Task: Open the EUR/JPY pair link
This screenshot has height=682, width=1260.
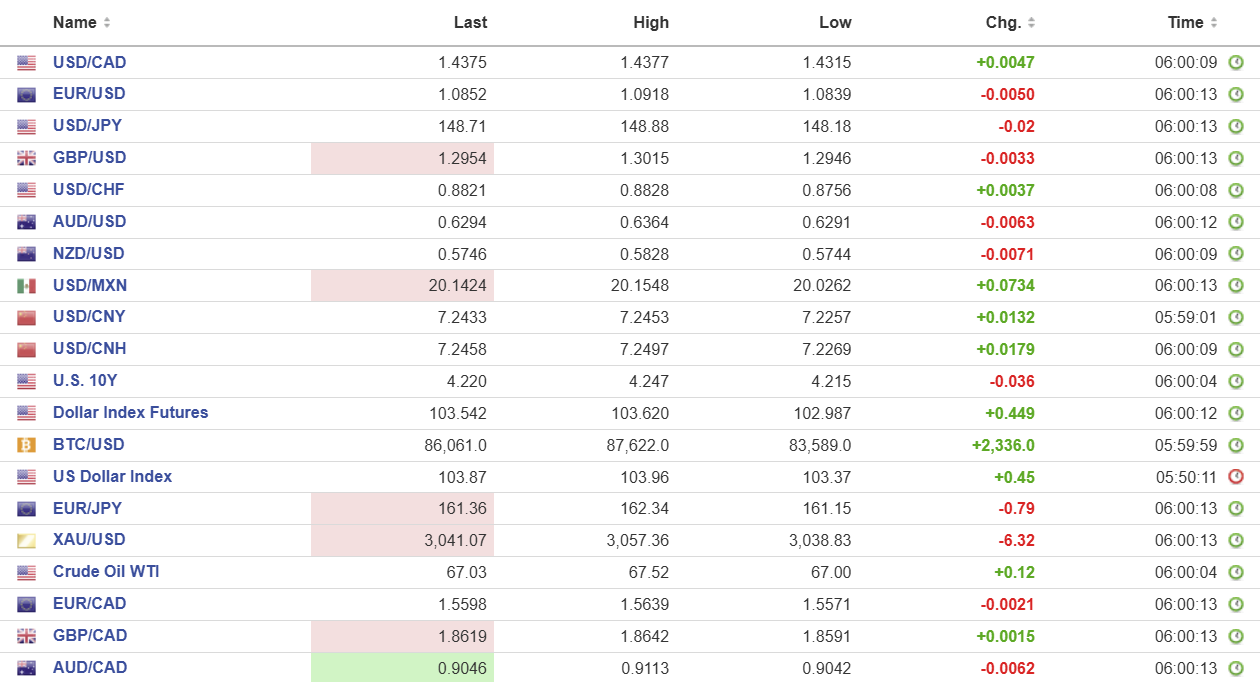Action: (87, 508)
